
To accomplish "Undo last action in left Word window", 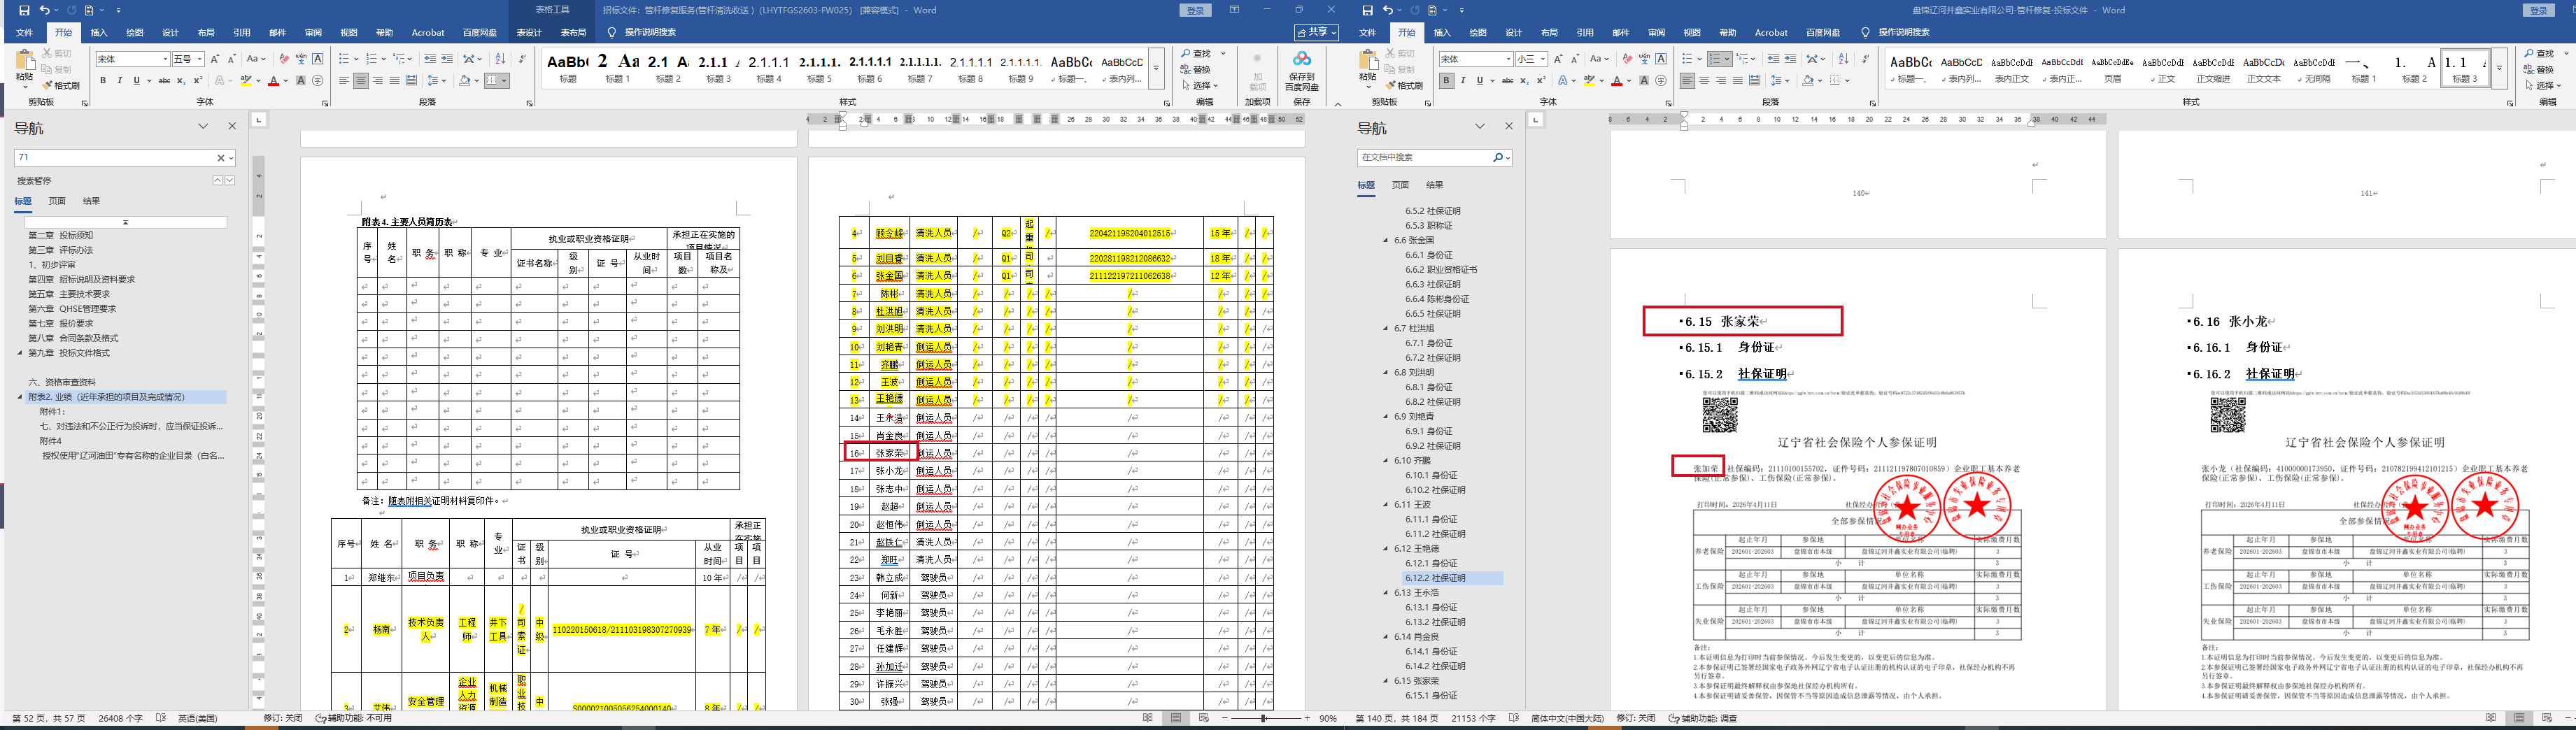I will pos(44,10).
